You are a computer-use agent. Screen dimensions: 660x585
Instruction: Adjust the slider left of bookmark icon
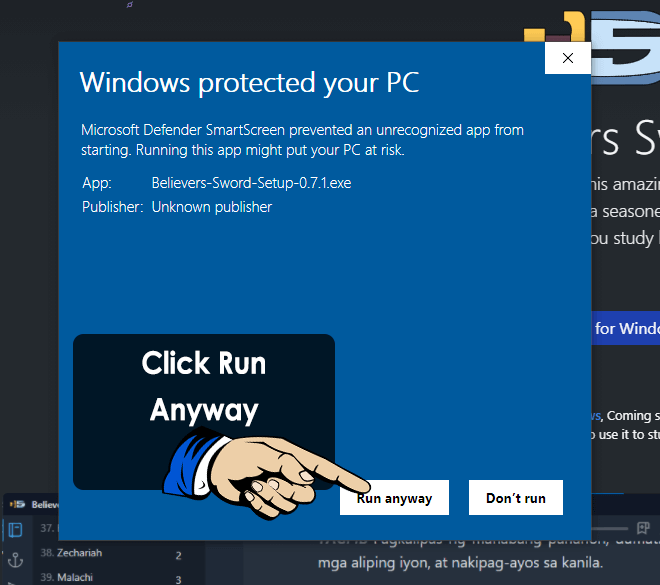[609, 528]
